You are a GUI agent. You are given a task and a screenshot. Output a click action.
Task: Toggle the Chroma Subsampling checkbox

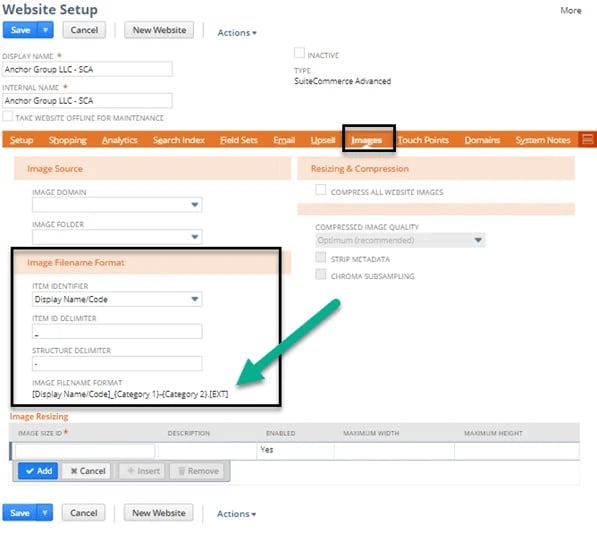pos(321,274)
